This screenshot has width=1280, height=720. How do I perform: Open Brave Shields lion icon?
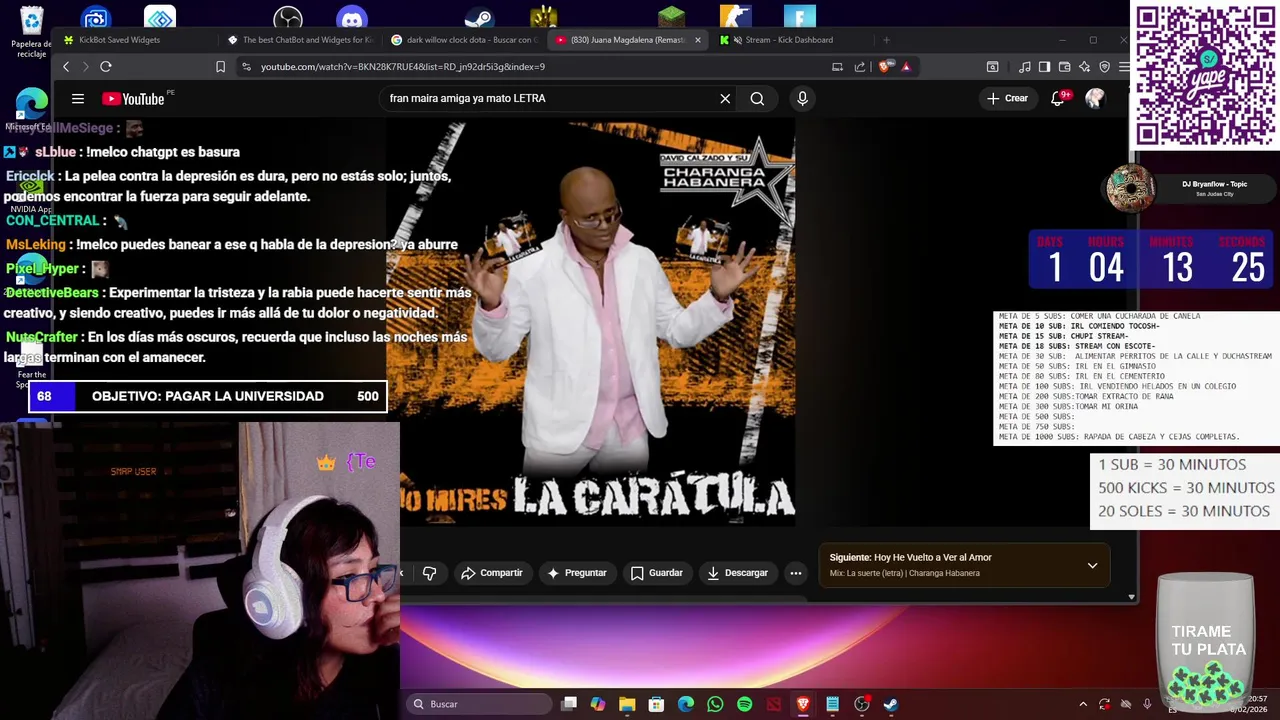(x=885, y=67)
